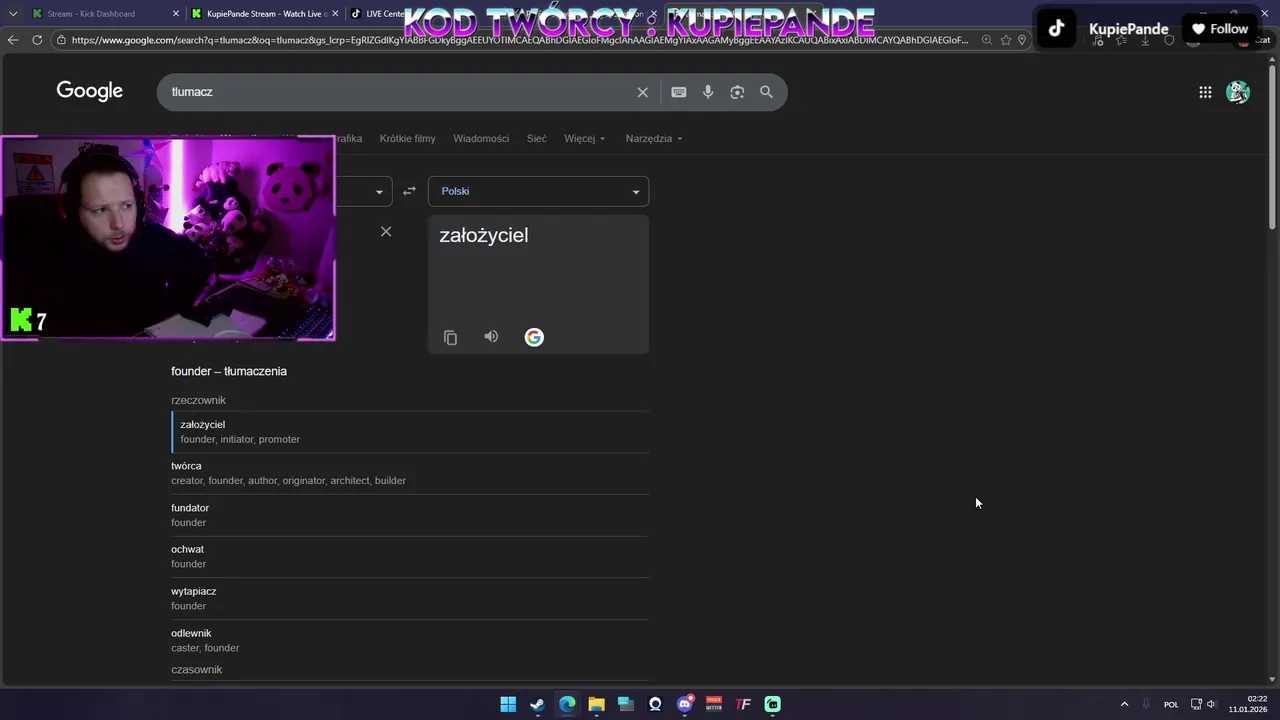The width and height of the screenshot is (1280, 720).
Task: Open Microsoft Edge on the taskbar
Action: pos(567,704)
